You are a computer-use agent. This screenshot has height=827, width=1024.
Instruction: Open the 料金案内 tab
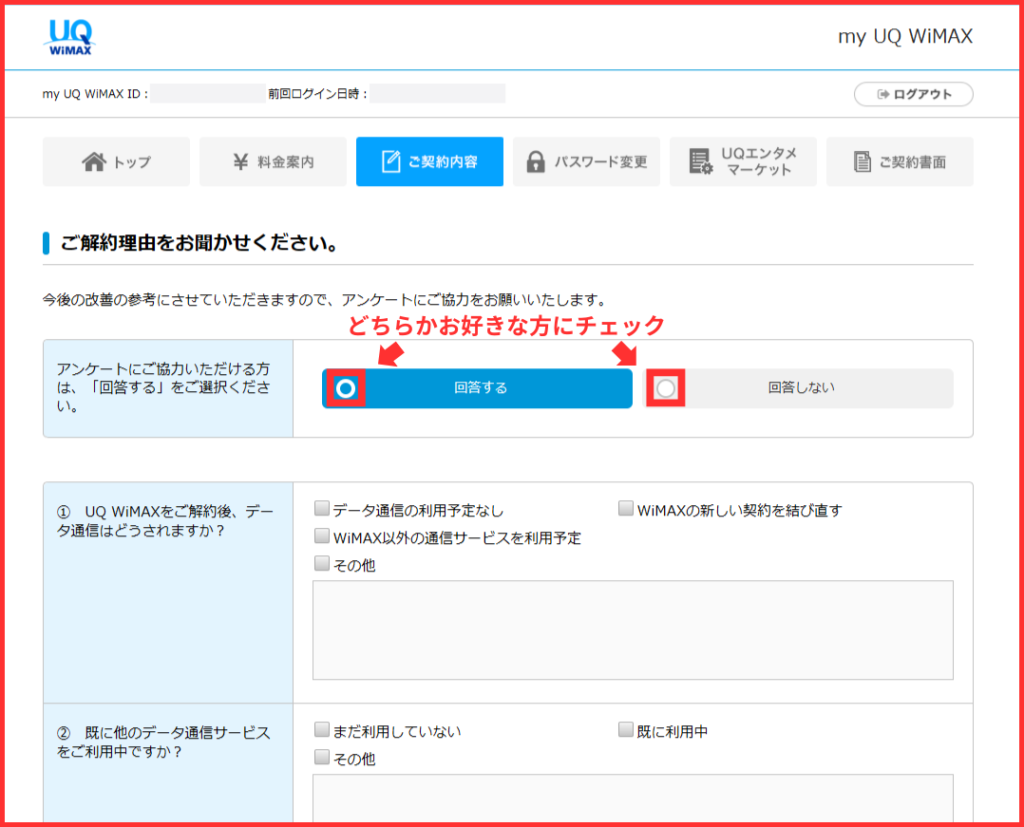273,161
